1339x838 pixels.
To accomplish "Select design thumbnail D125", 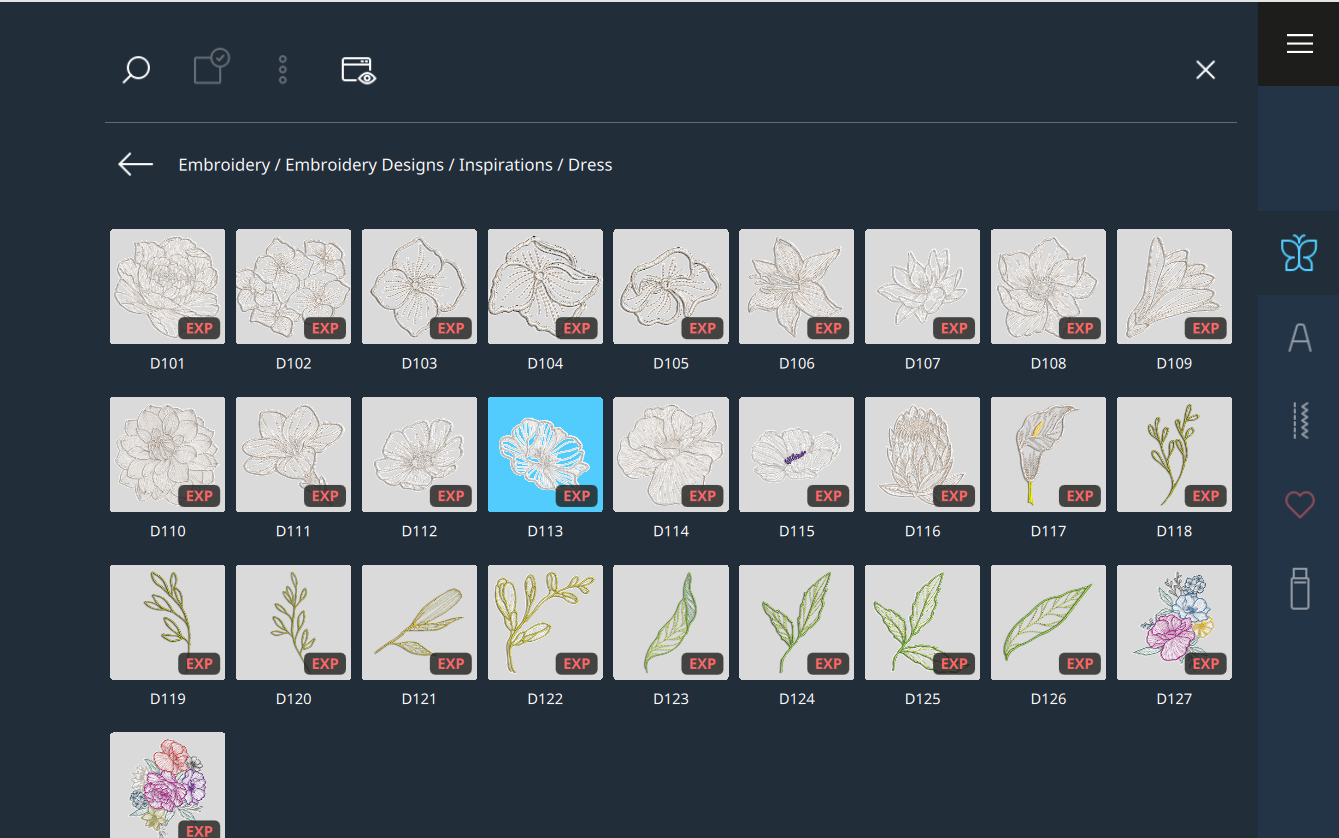I will coord(922,623).
